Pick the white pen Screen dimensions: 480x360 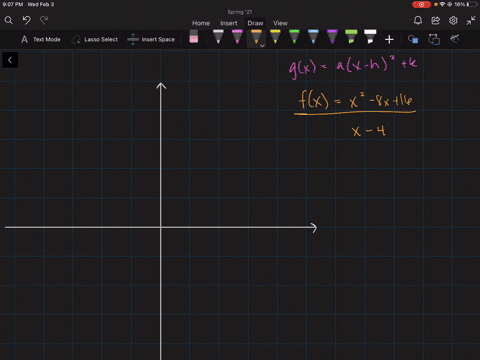(x=218, y=37)
